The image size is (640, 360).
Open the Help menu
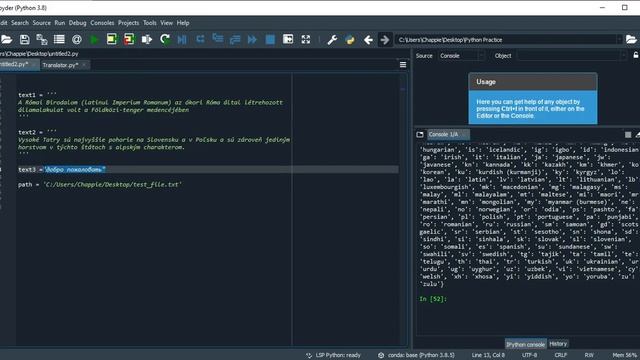click(183, 23)
